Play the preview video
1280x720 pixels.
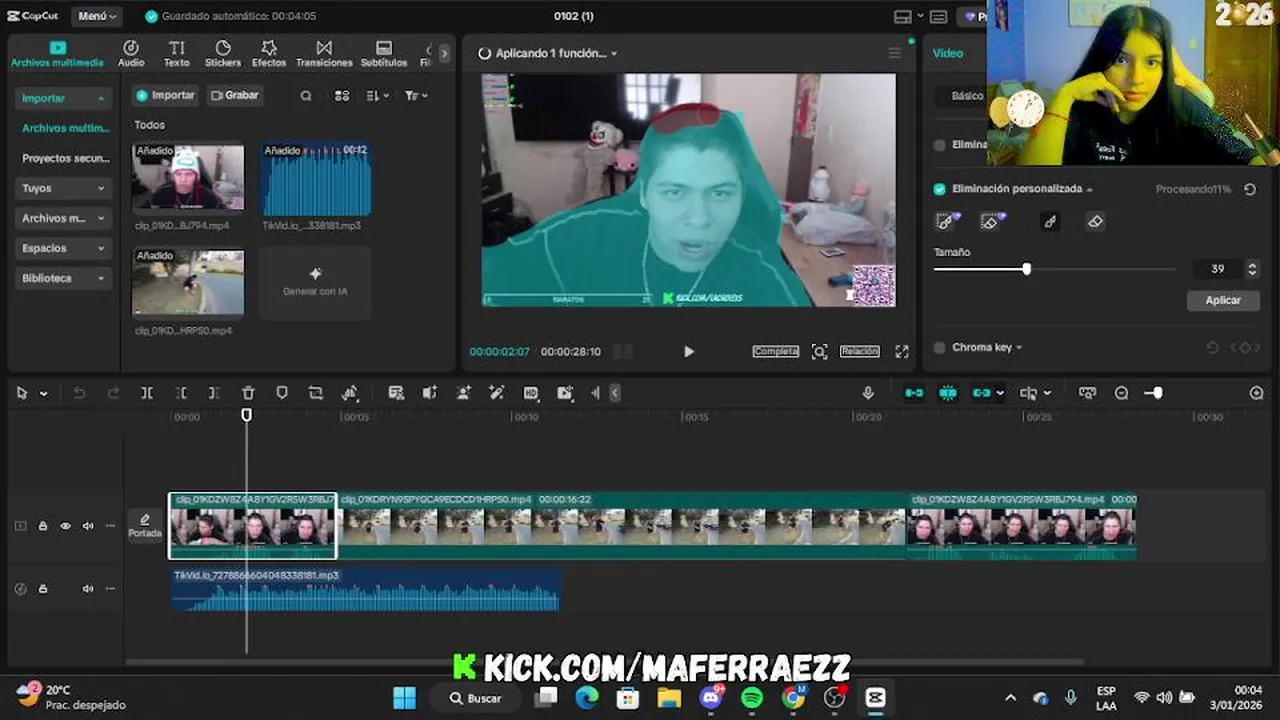tap(688, 351)
